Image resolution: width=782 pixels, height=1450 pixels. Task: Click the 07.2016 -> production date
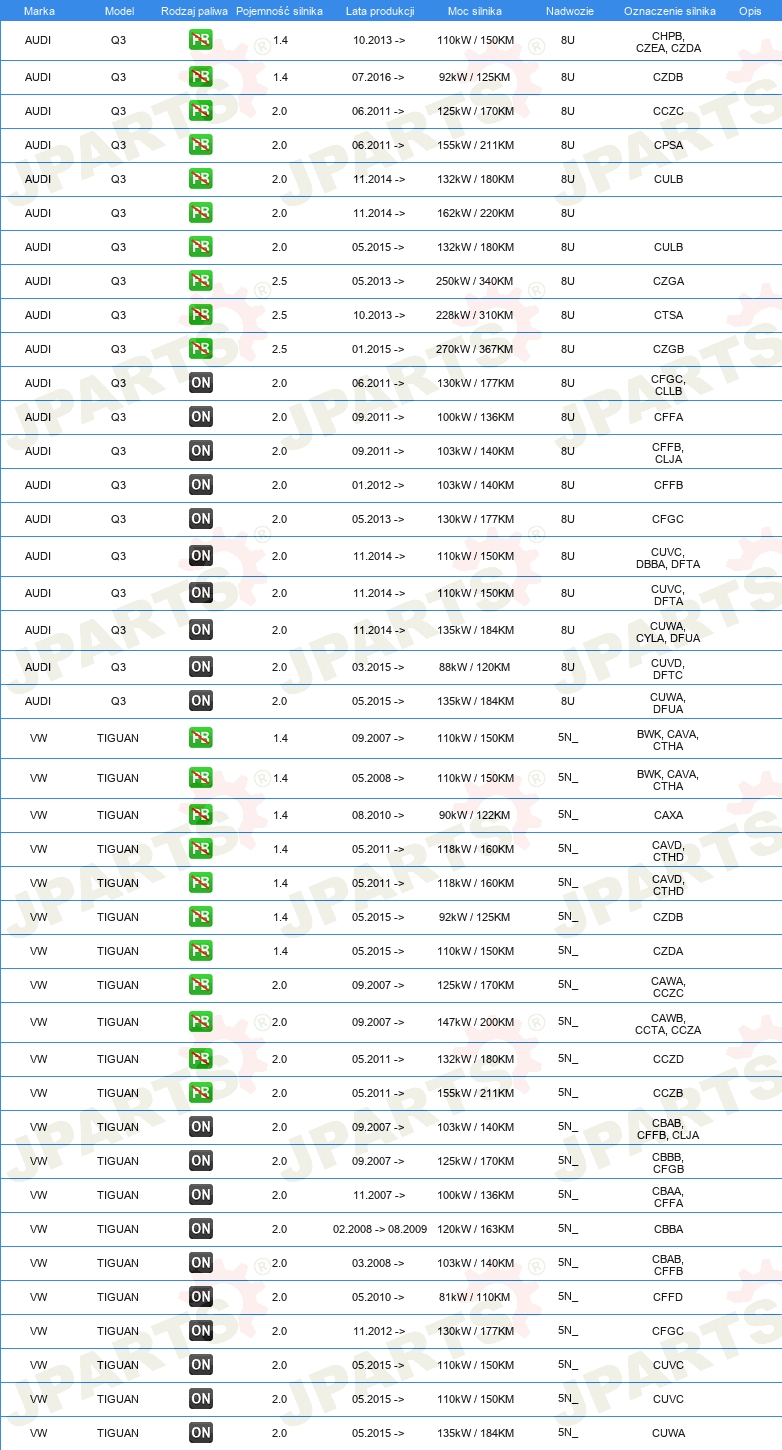(379, 77)
